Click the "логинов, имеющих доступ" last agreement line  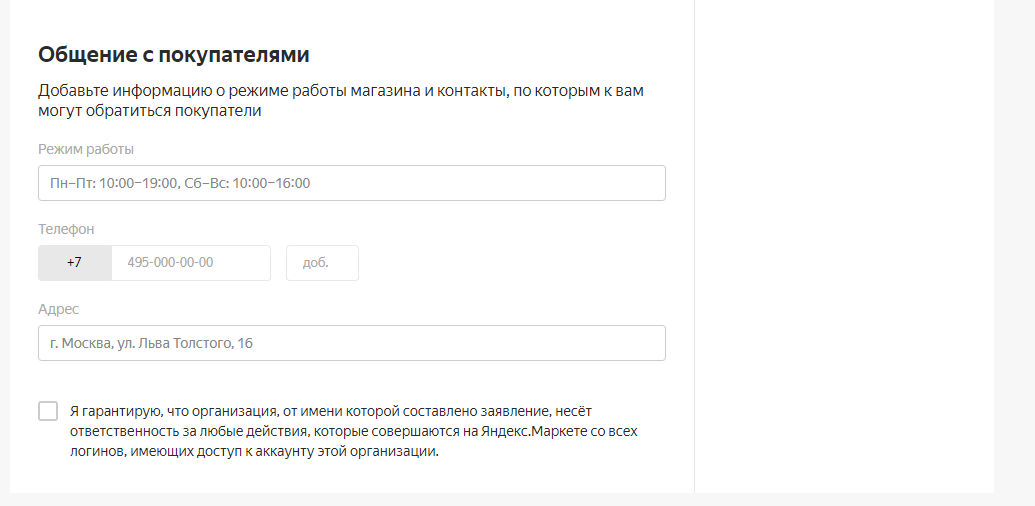[254, 451]
